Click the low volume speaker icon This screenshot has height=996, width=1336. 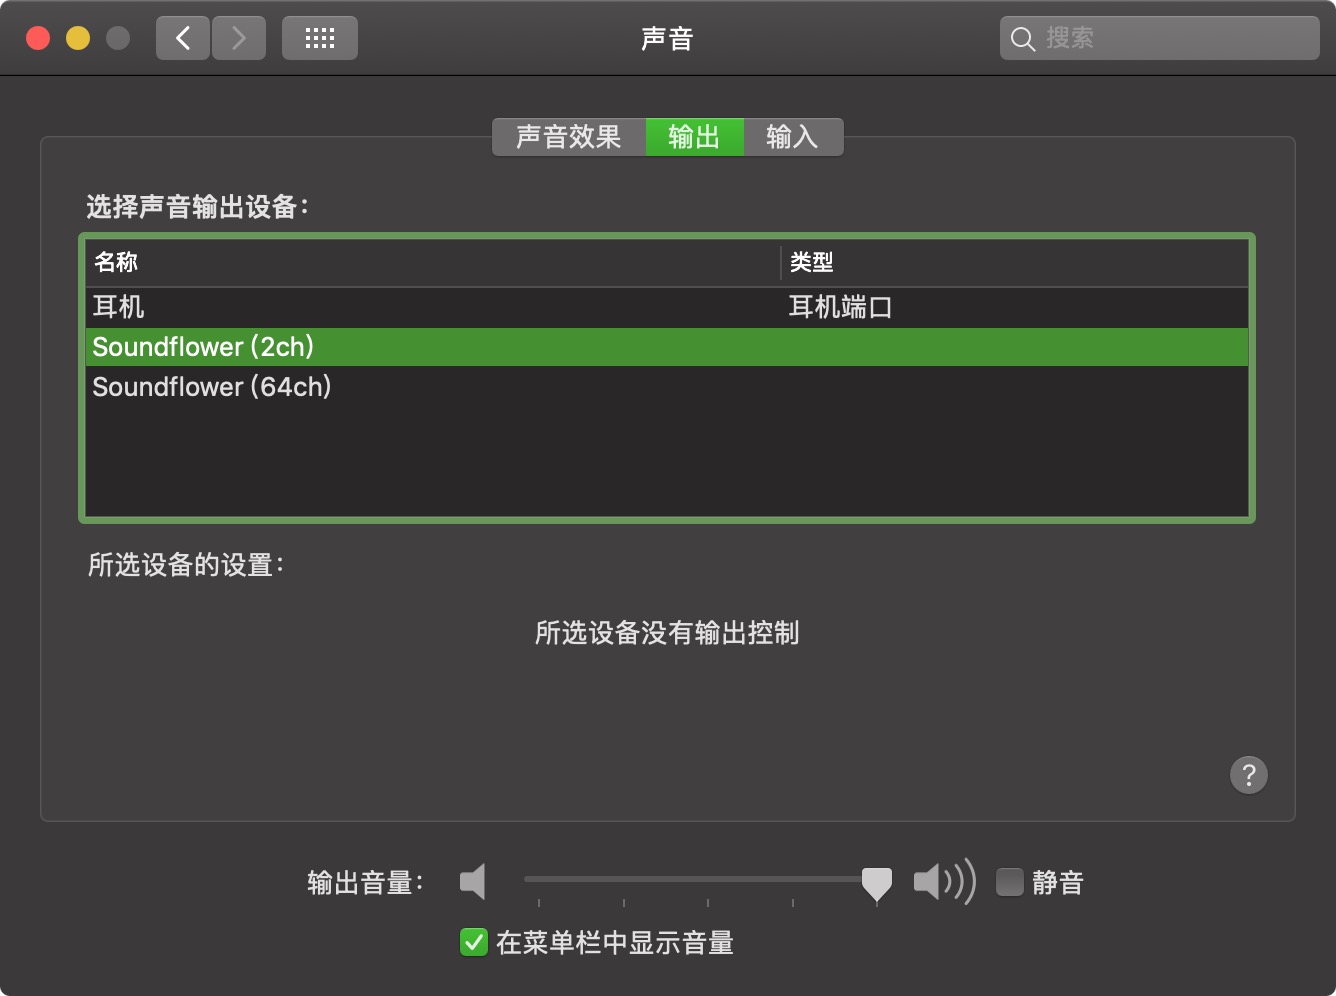(x=472, y=882)
